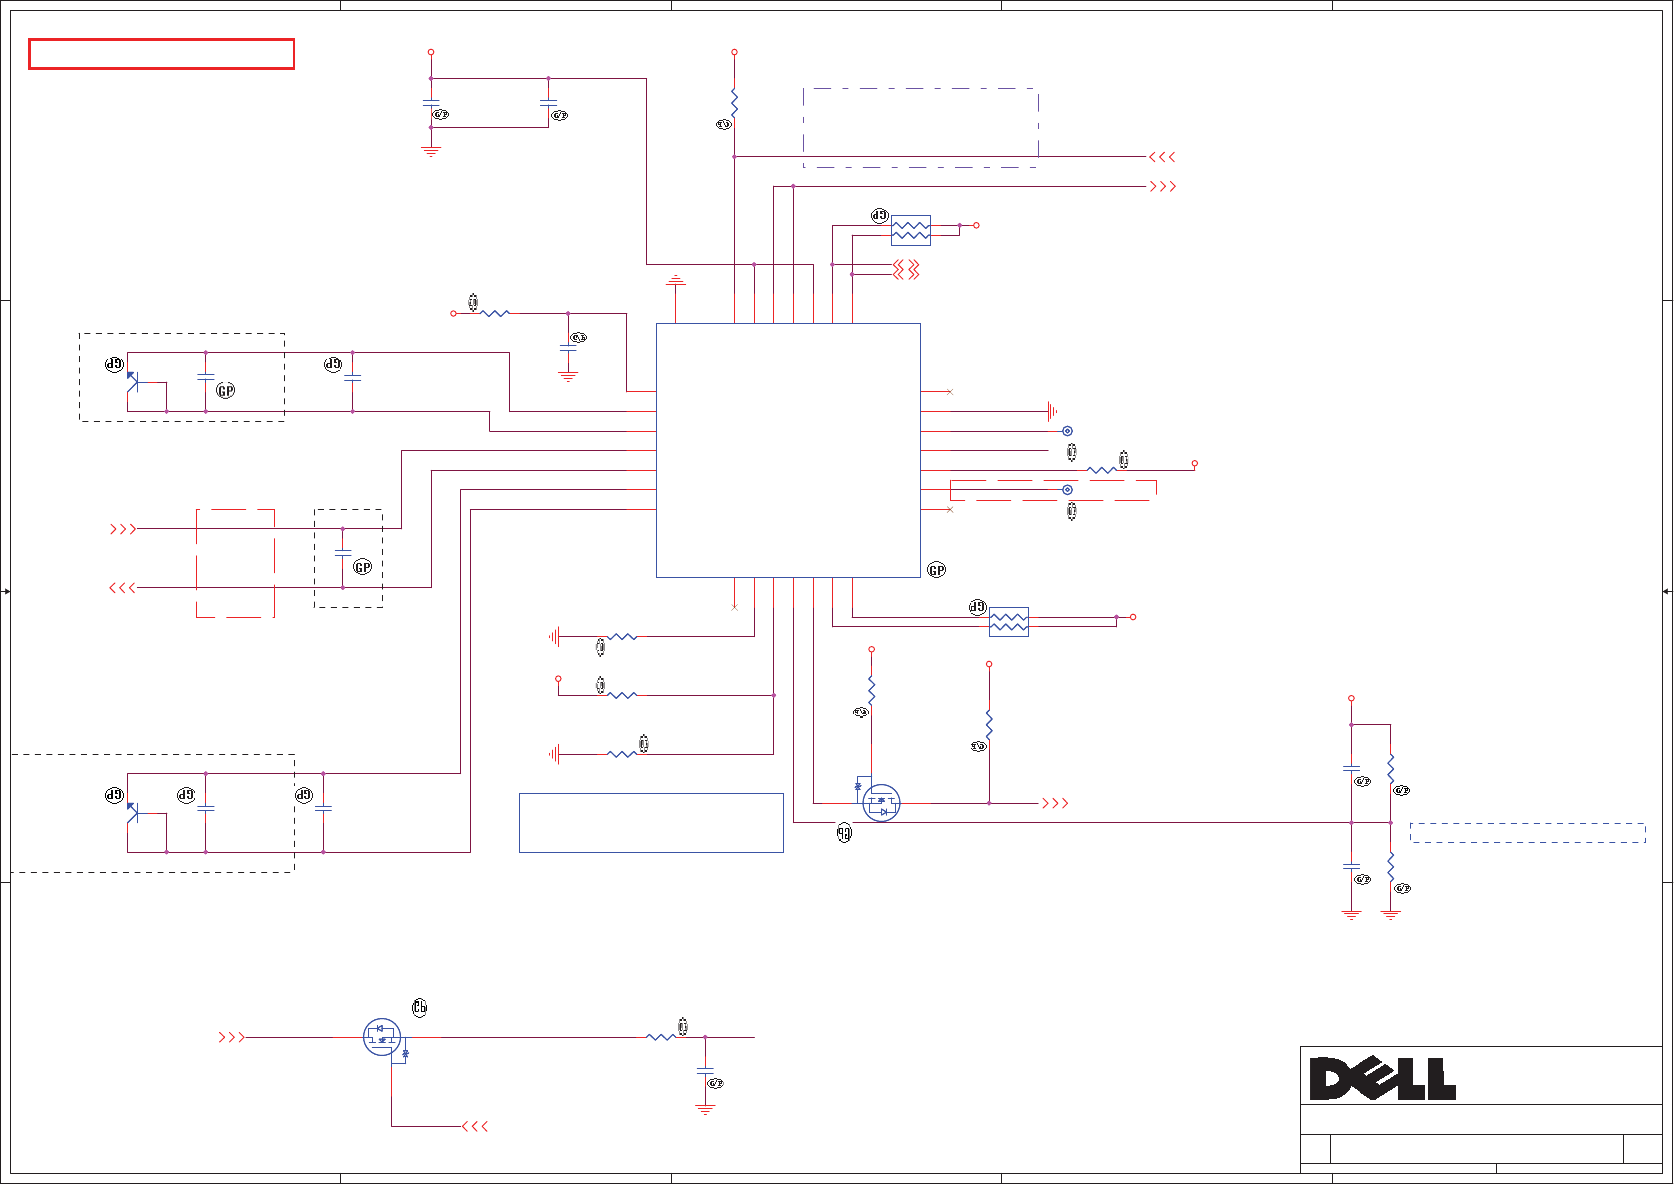Select the MOSFET symbol below the central IC
This screenshot has height=1184, width=1674.
tap(881, 803)
